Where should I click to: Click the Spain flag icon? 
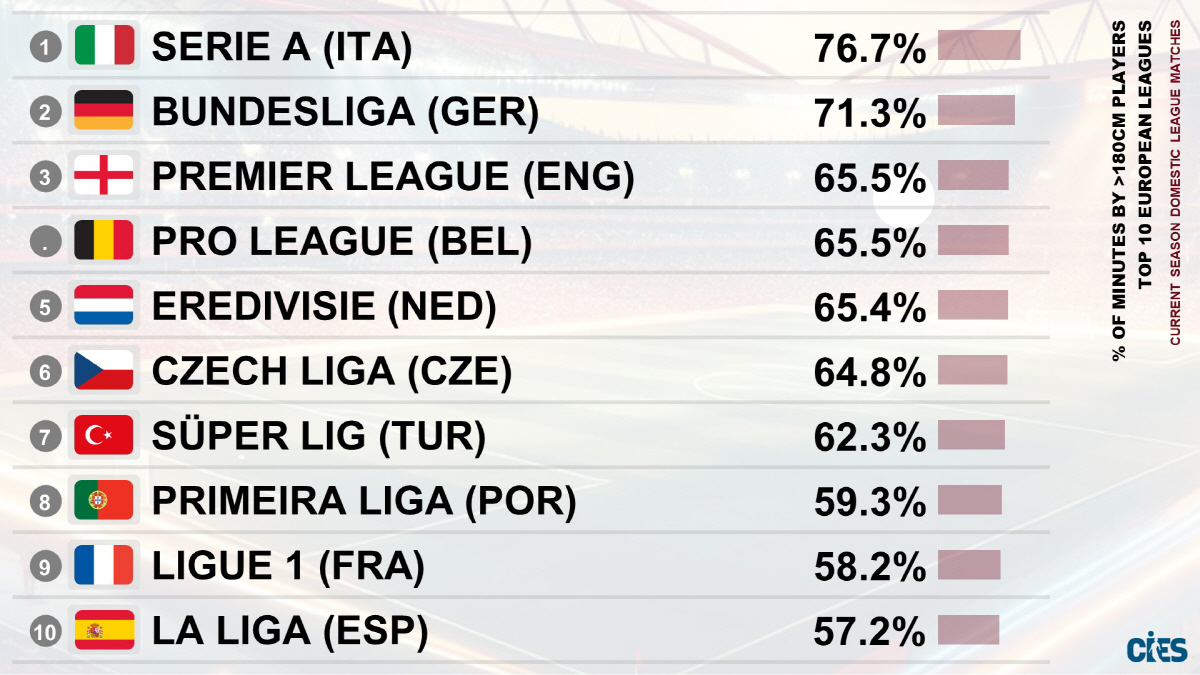(103, 630)
